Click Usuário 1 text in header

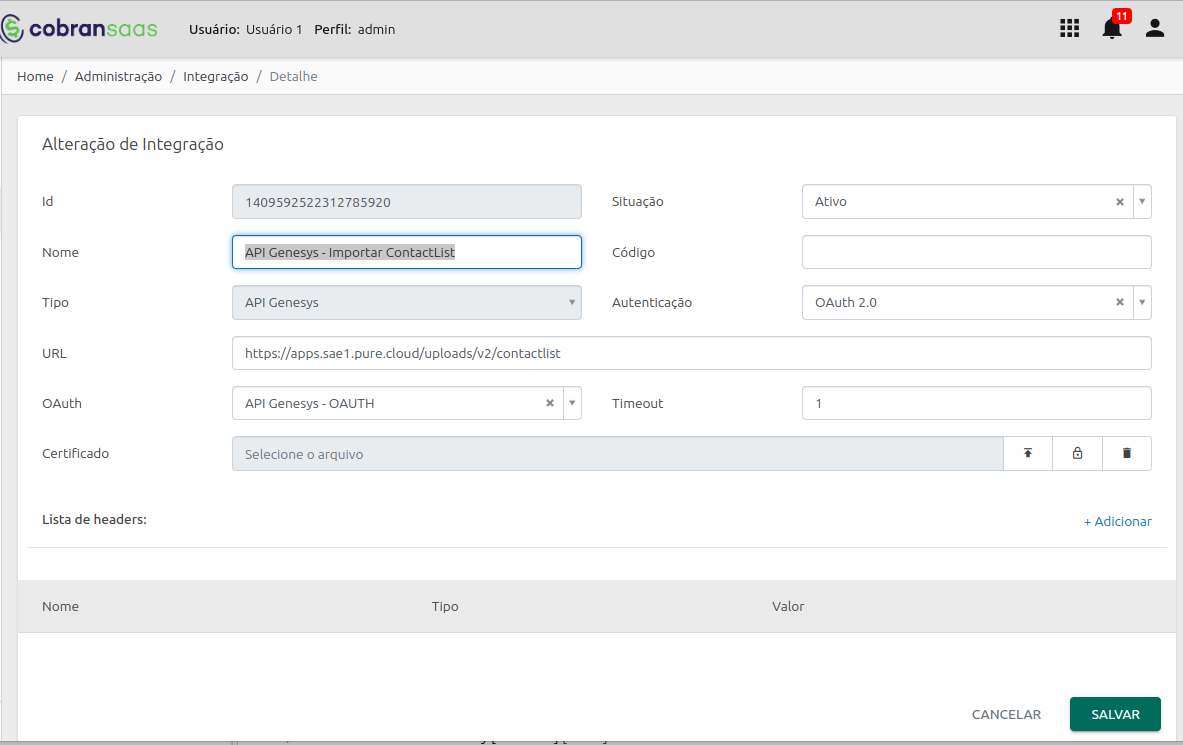[x=274, y=29]
